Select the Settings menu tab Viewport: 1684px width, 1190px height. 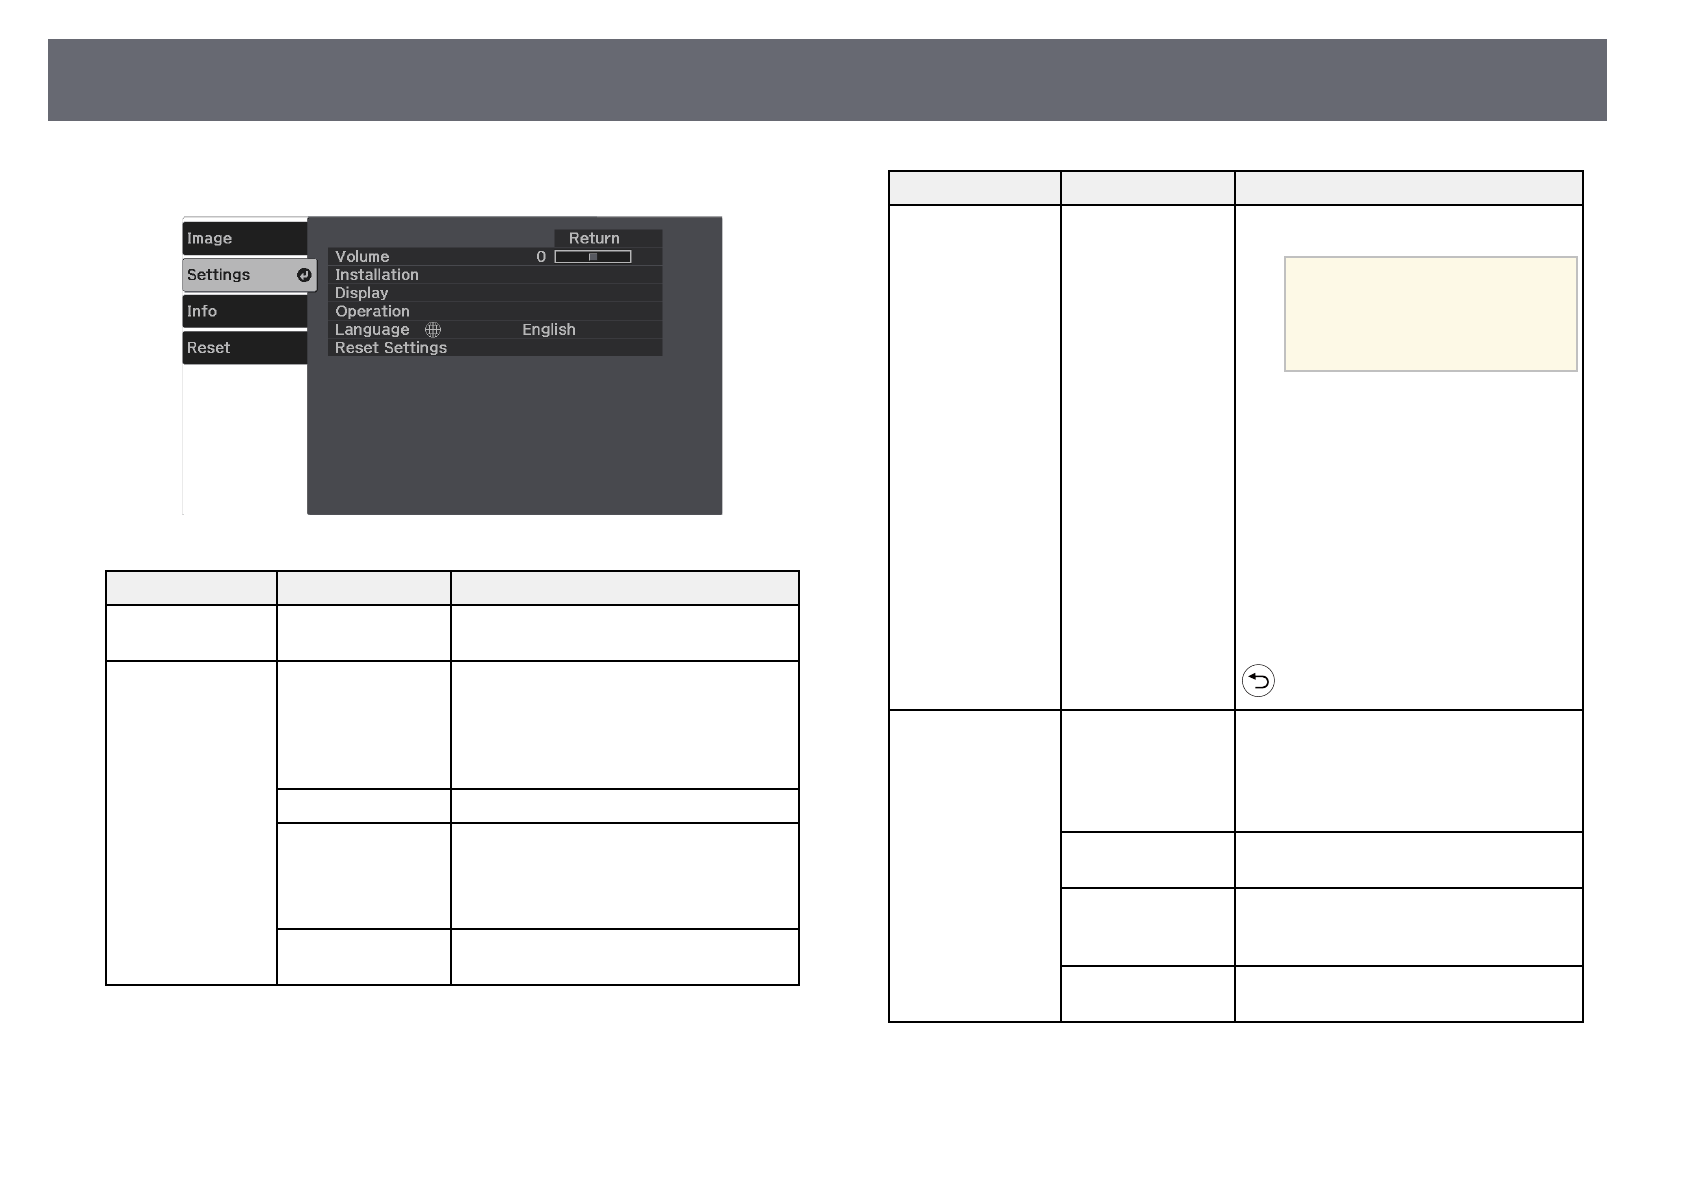(x=249, y=275)
